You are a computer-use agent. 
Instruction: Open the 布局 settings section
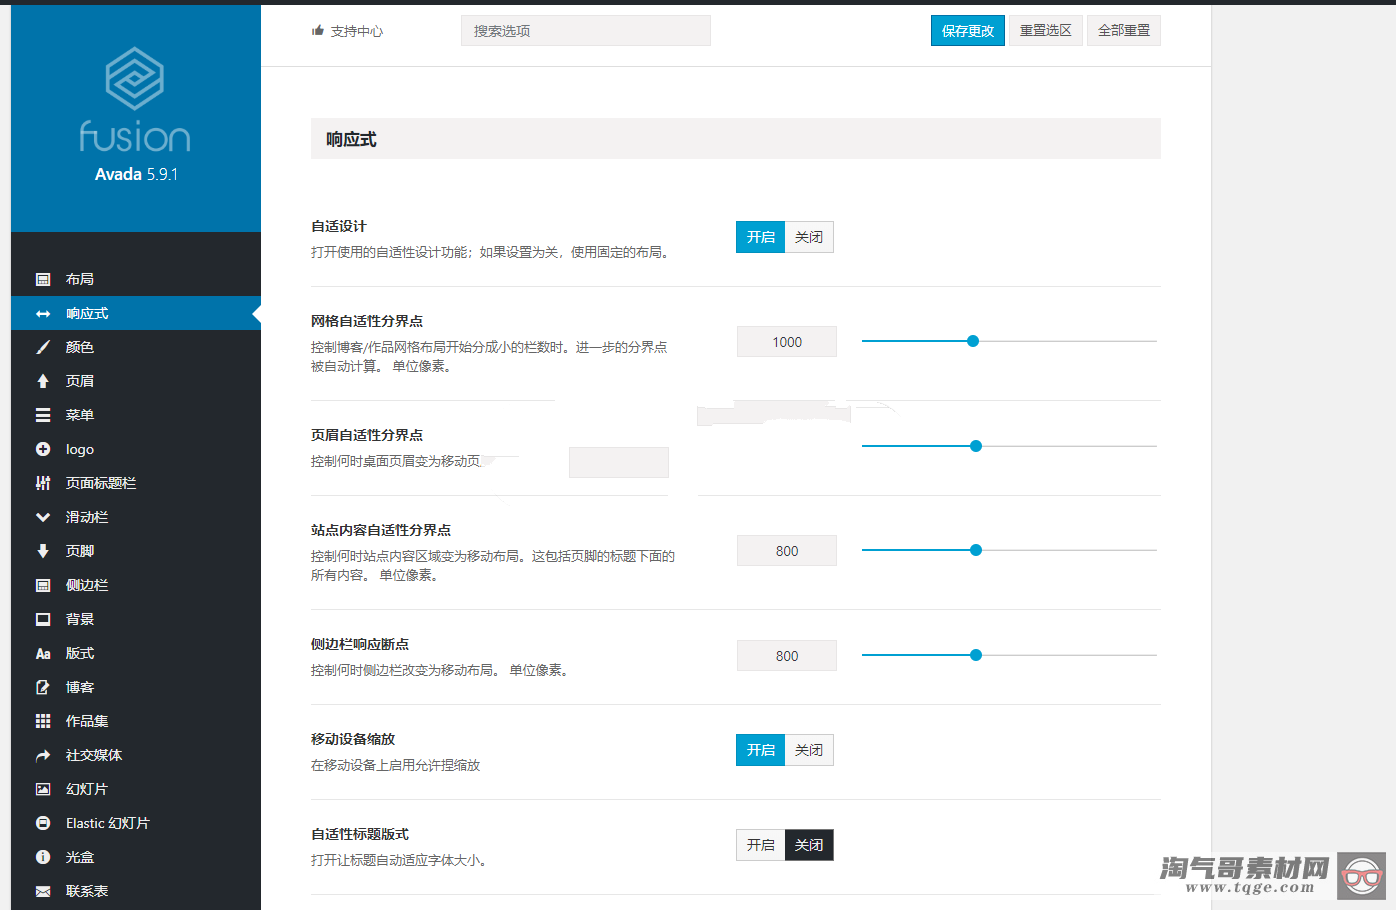tap(136, 279)
